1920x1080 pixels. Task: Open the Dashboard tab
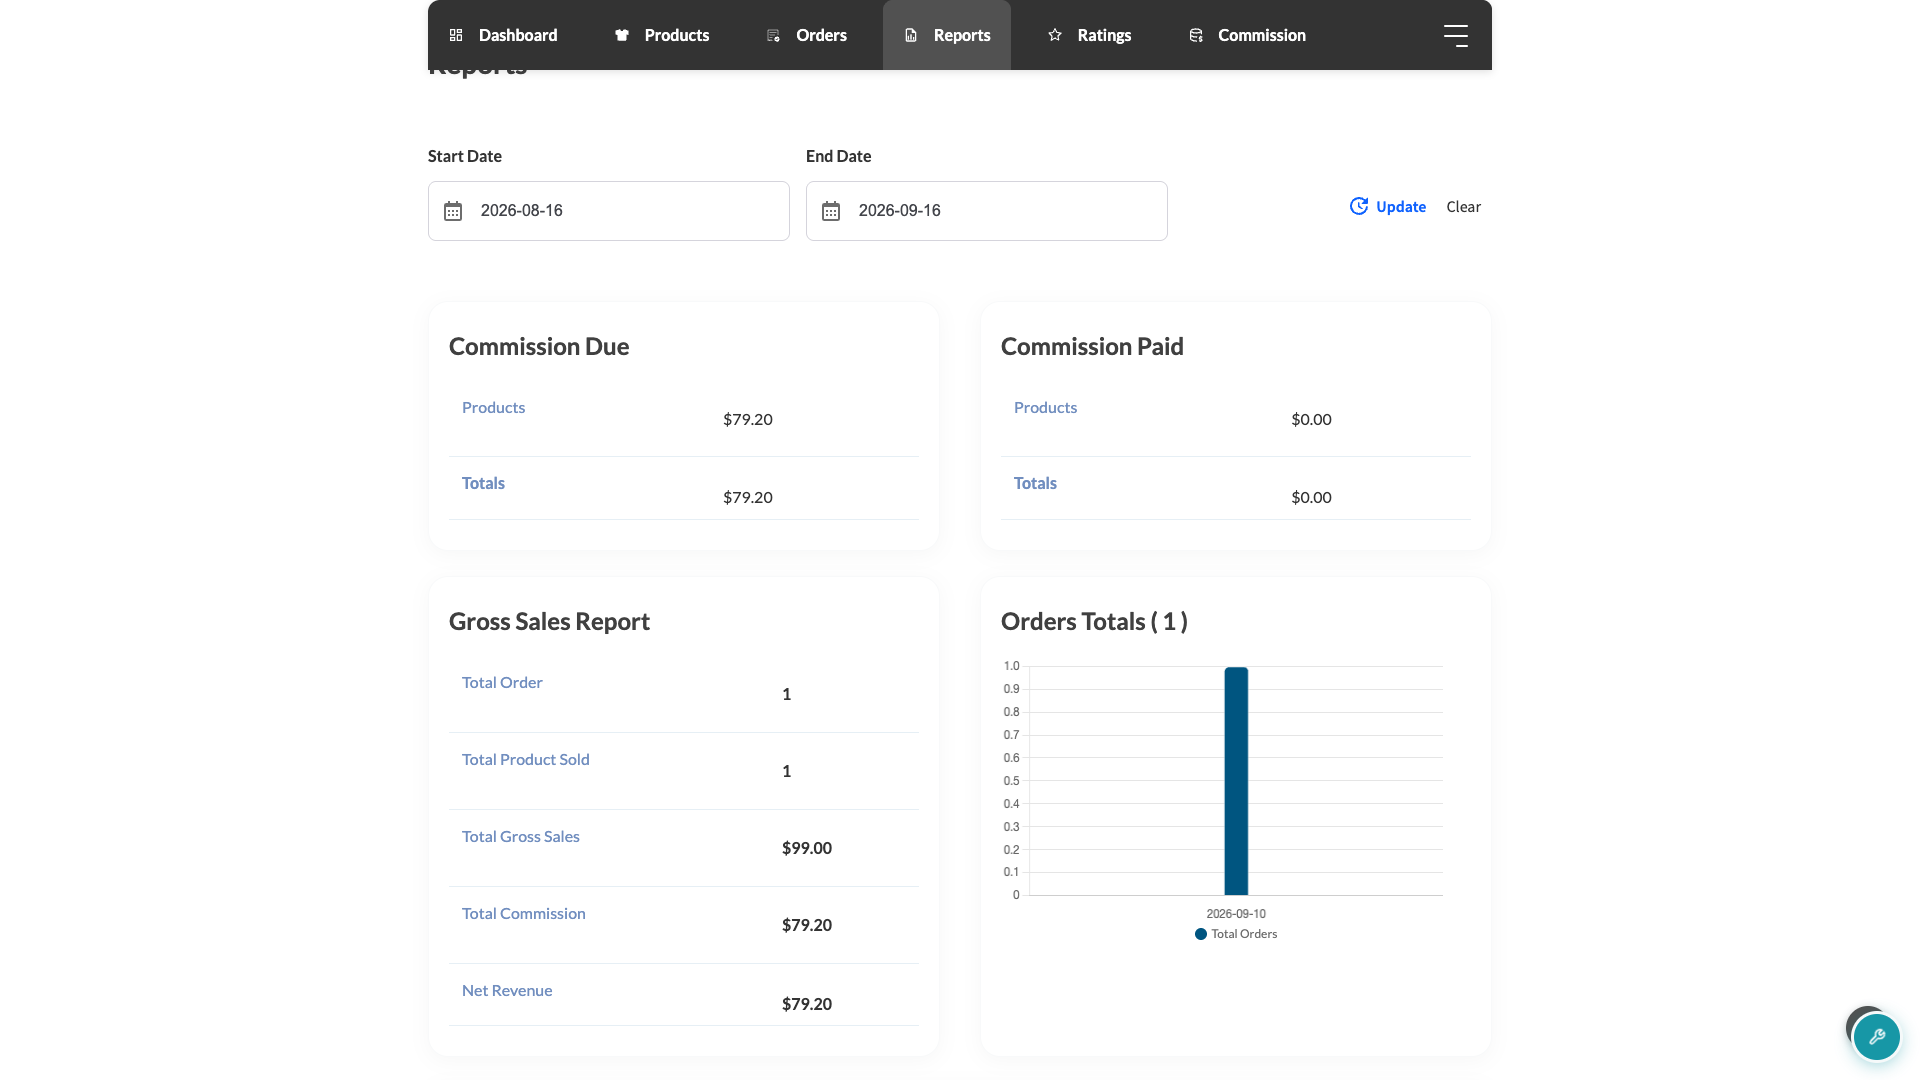coord(503,35)
